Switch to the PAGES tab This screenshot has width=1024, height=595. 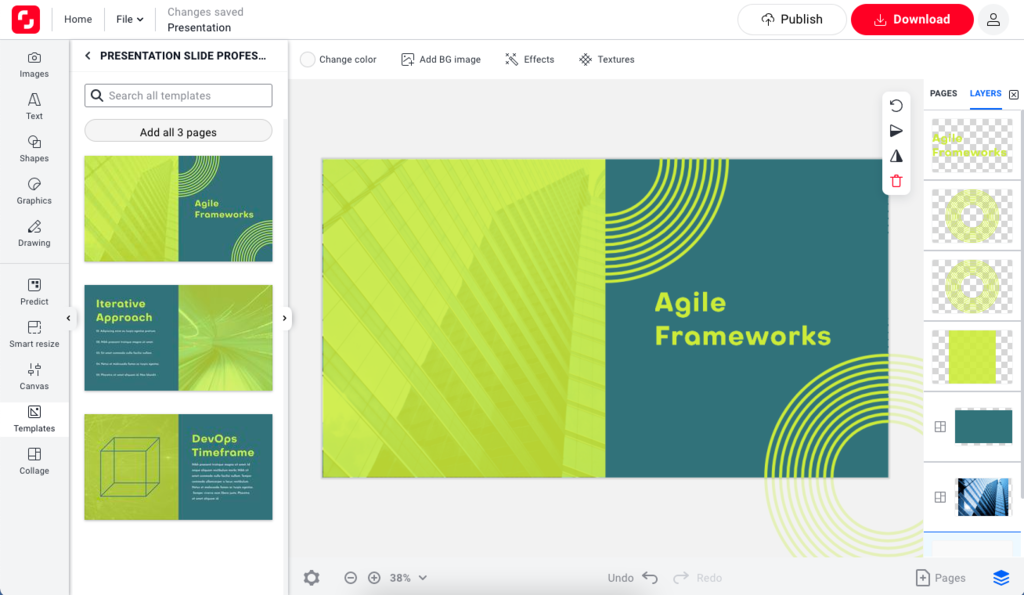(x=943, y=93)
